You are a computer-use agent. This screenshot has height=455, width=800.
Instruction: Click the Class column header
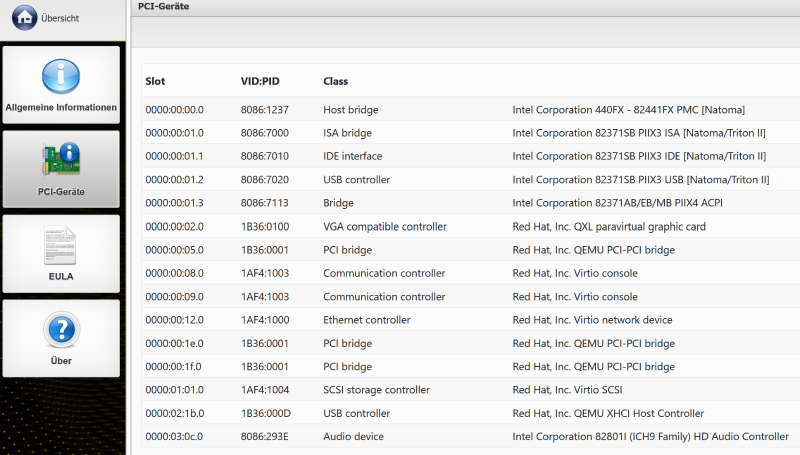(335, 81)
